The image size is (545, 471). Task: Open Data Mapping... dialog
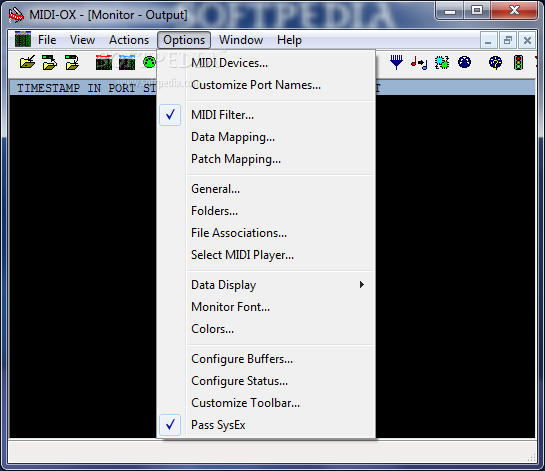266,137
